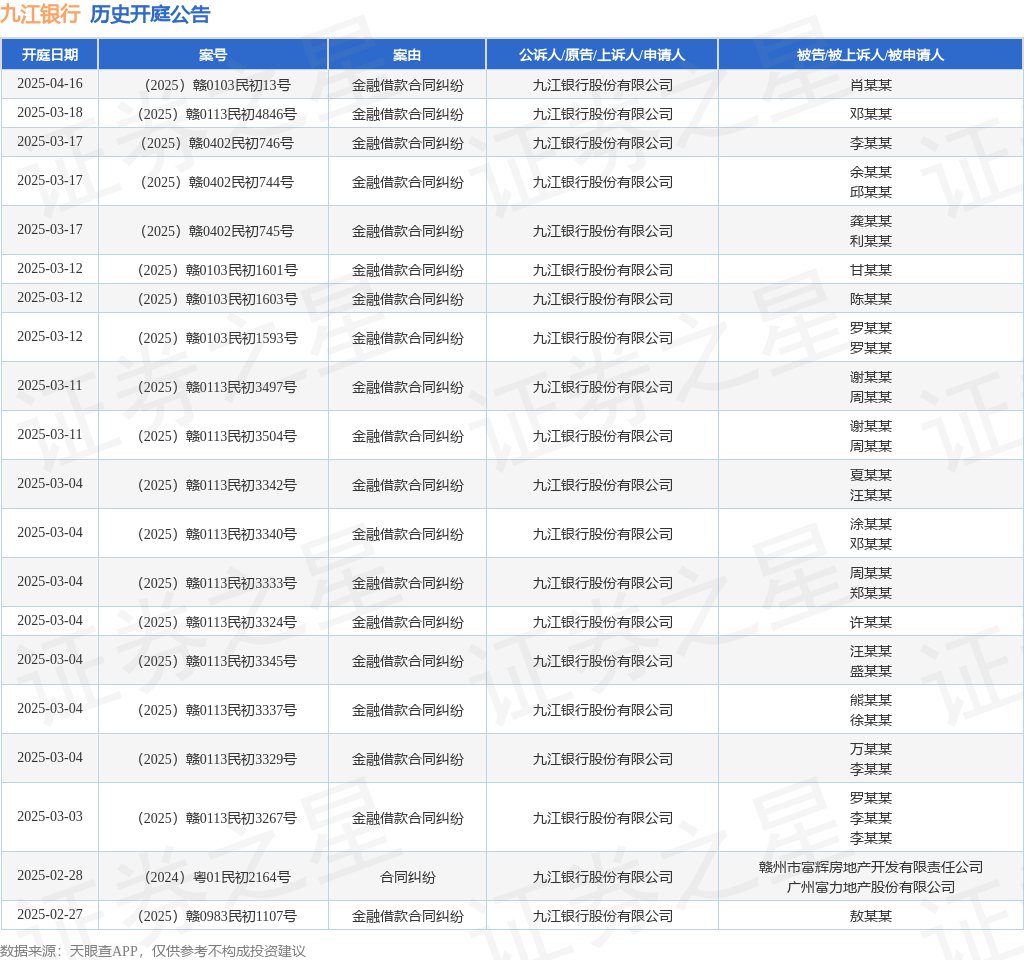Viewport: 1024px width, 960px height.
Task: Select the 案由 column header
Action: coord(407,55)
